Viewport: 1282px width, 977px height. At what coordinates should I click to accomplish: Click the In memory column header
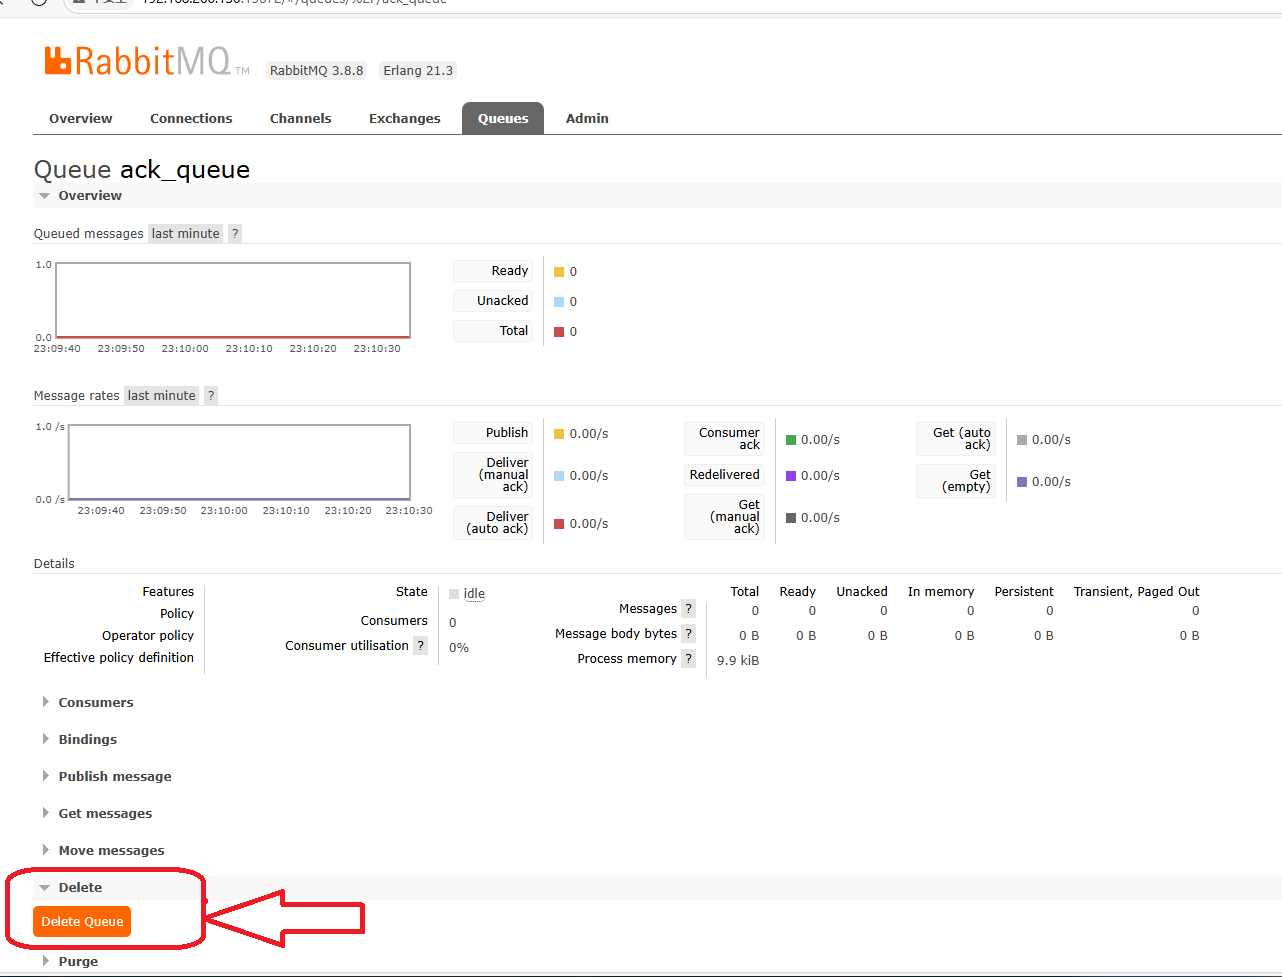(941, 591)
